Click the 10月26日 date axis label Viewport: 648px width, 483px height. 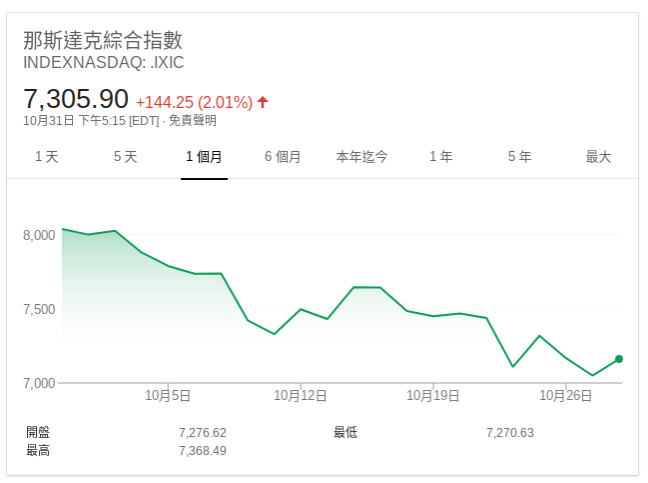(566, 396)
